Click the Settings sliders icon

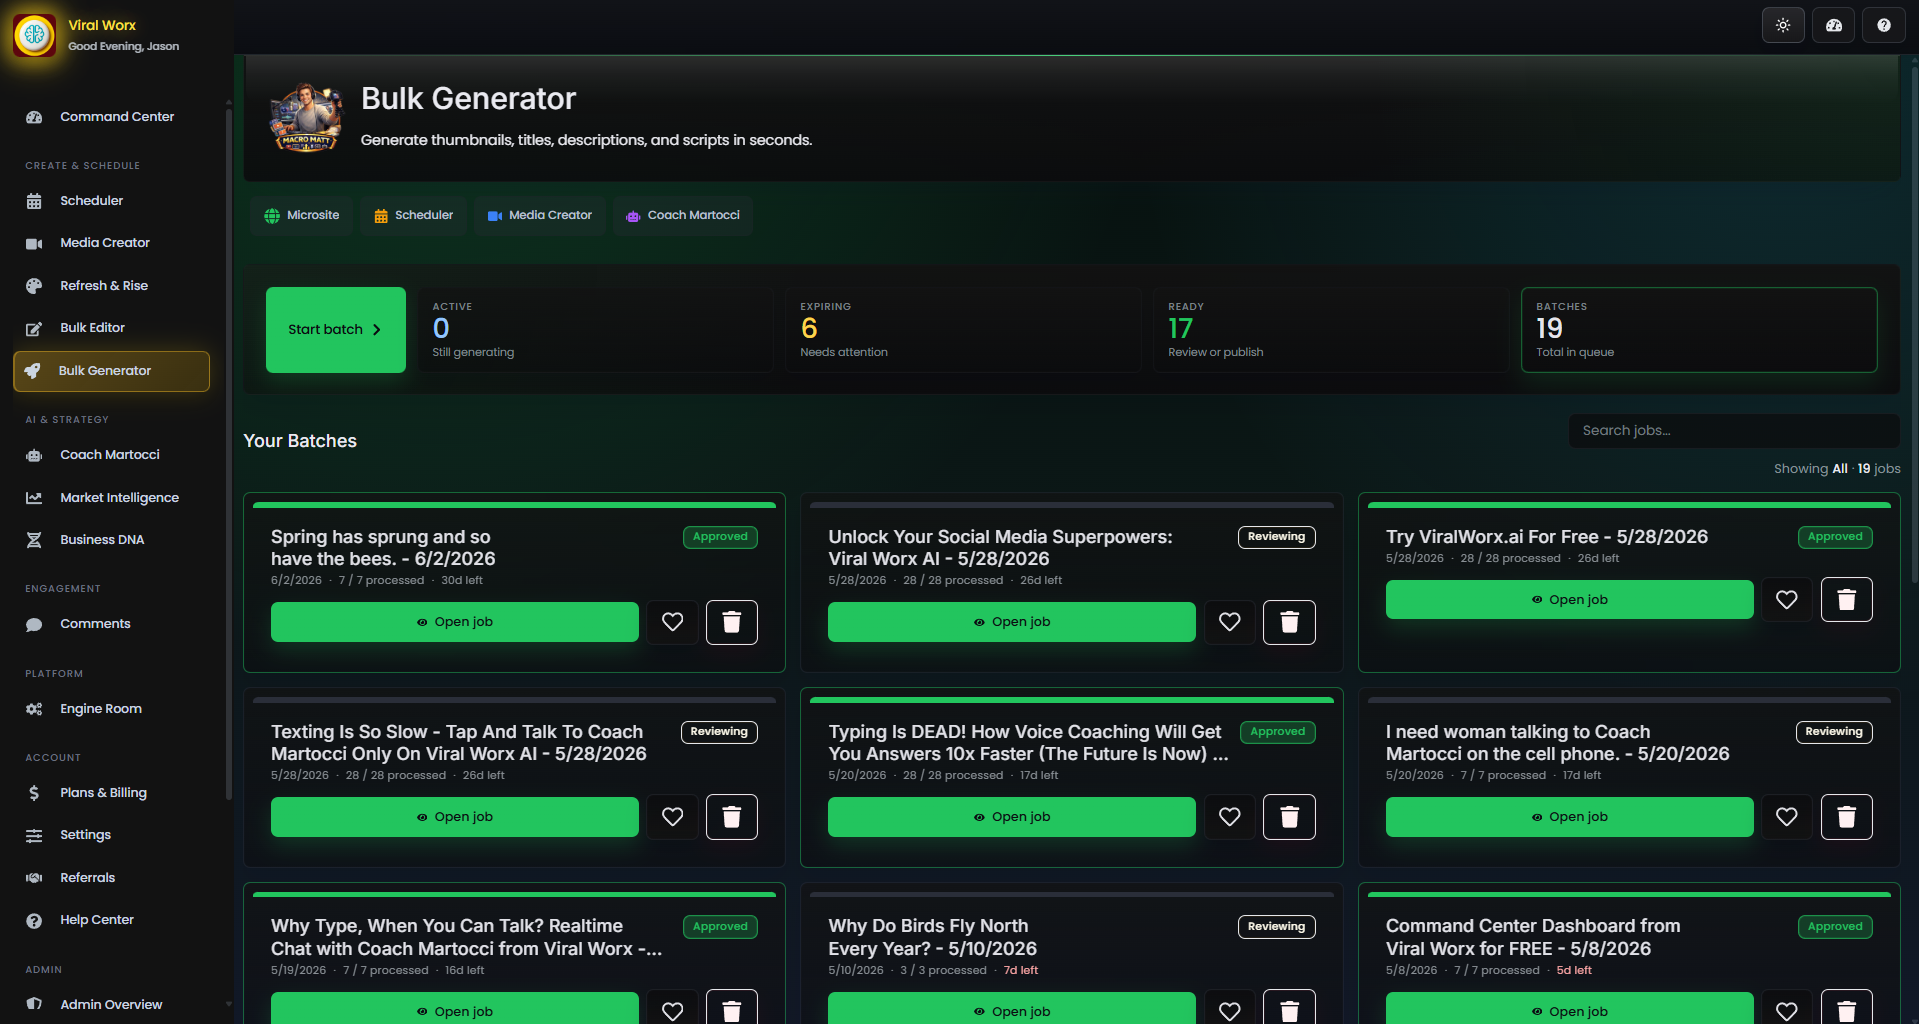[x=34, y=835]
